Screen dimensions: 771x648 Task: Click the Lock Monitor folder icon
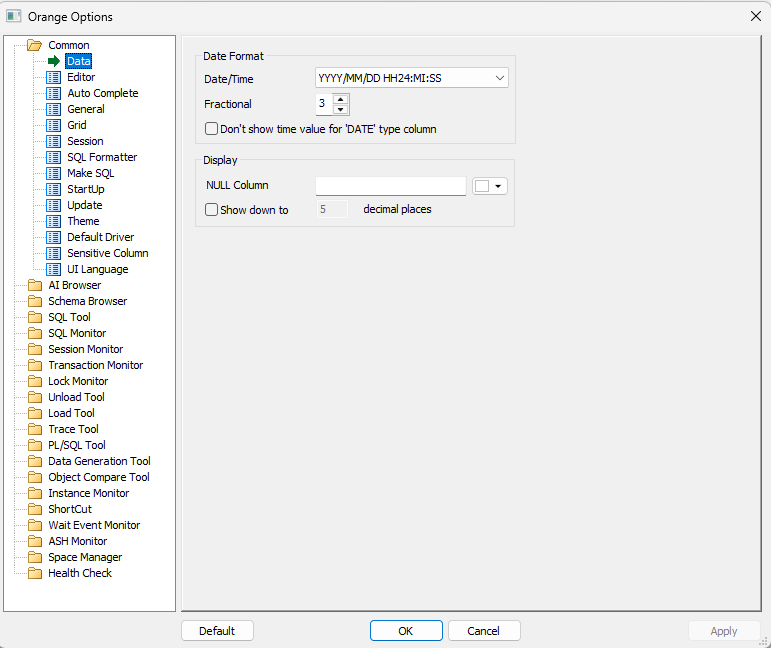click(x=35, y=381)
